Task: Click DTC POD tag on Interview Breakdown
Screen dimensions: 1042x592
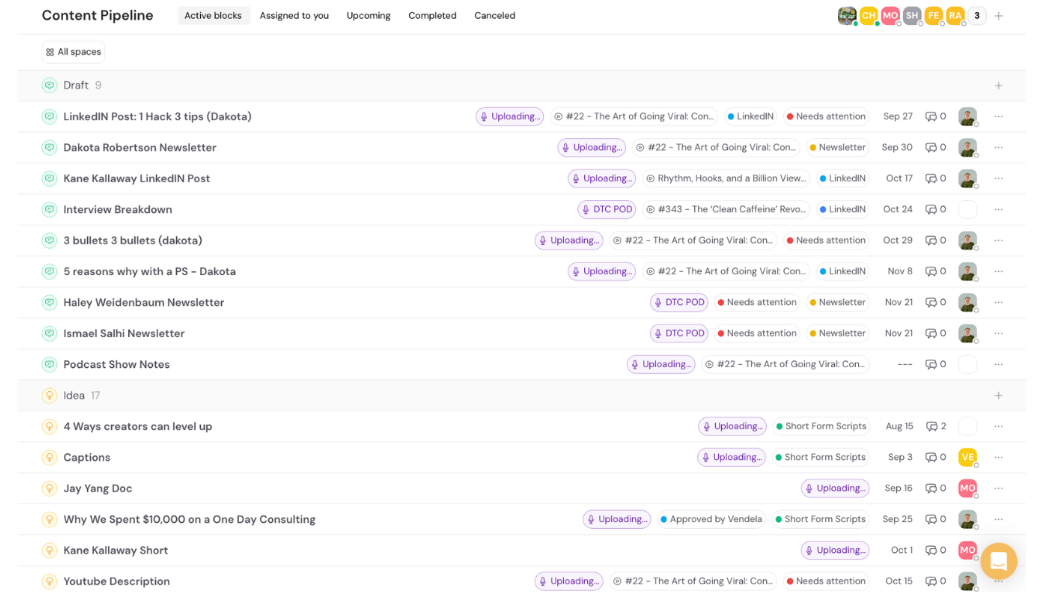Action: (x=607, y=209)
